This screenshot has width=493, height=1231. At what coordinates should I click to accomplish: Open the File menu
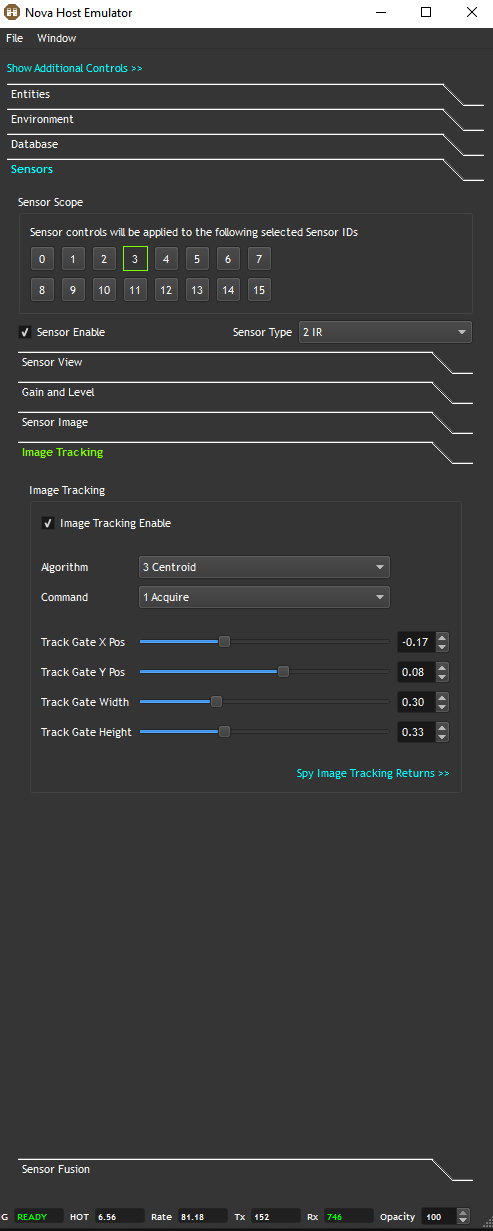click(x=14, y=38)
